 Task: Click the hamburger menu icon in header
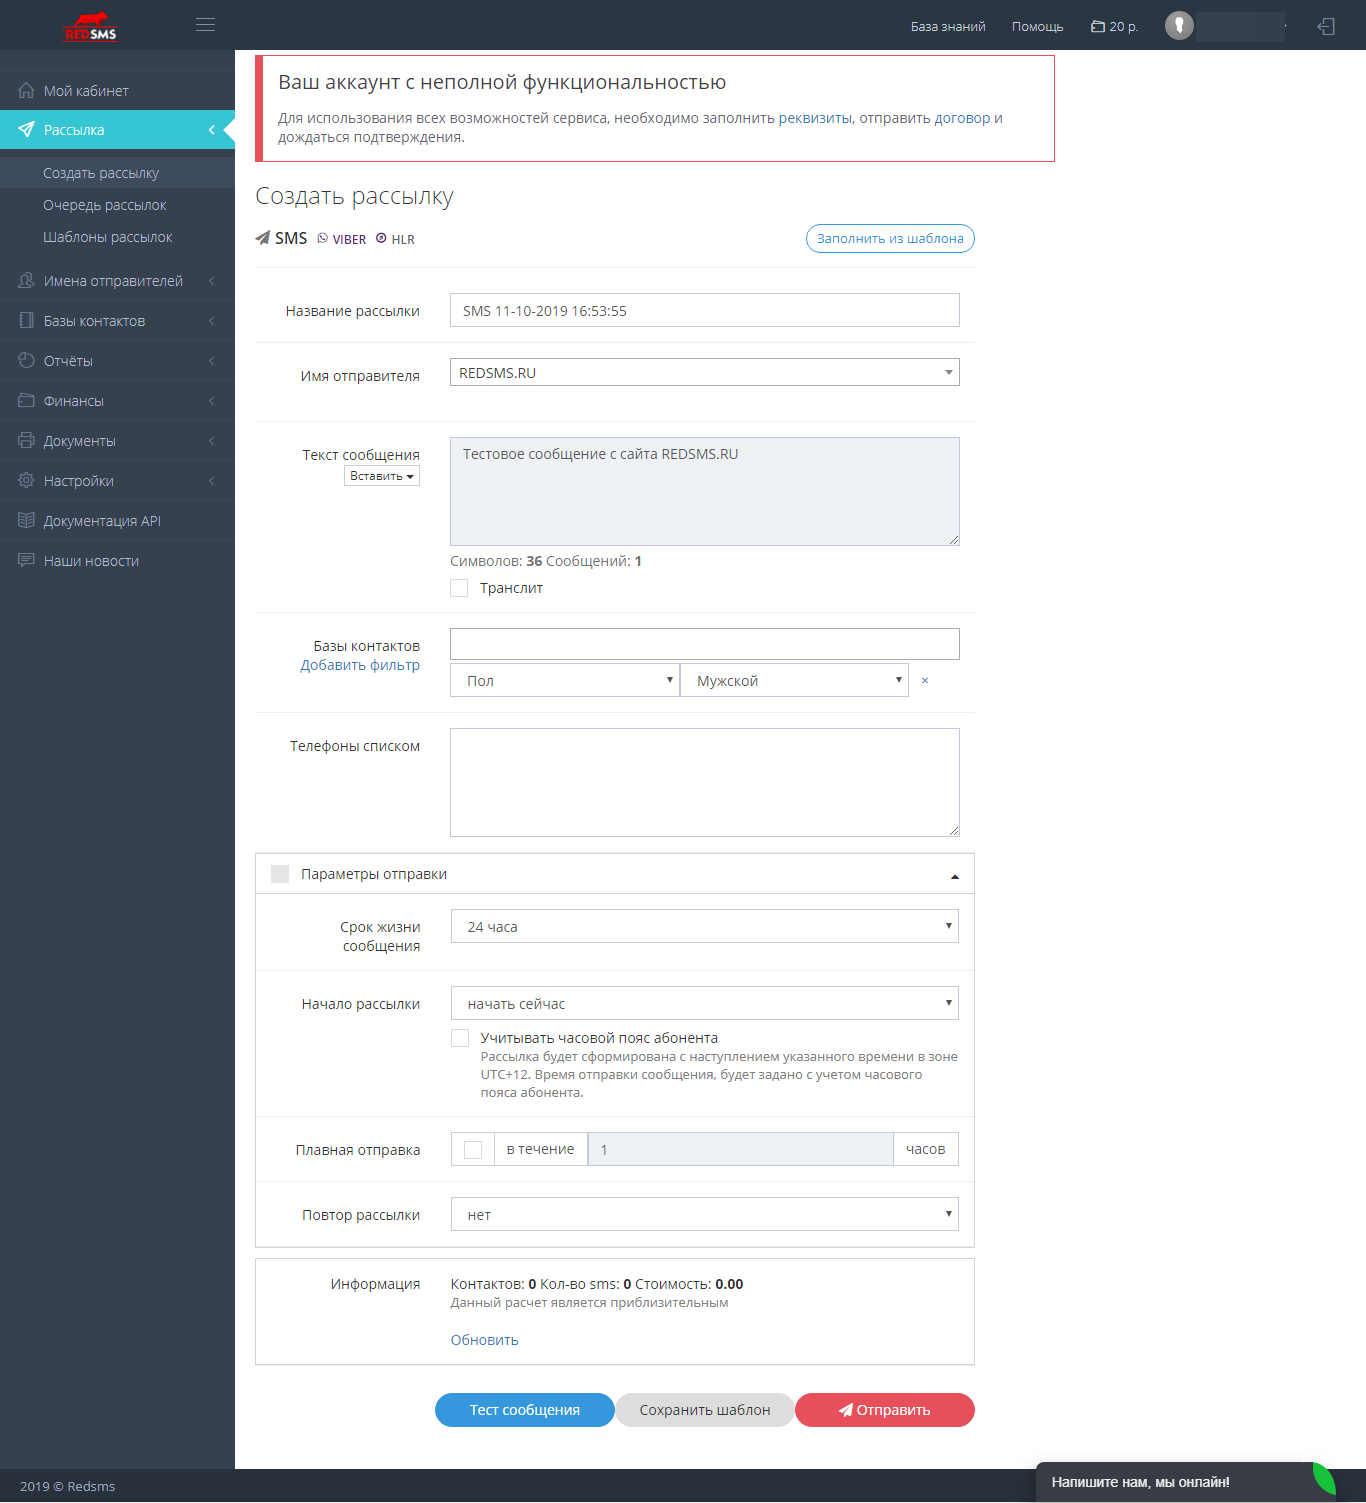[x=205, y=25]
